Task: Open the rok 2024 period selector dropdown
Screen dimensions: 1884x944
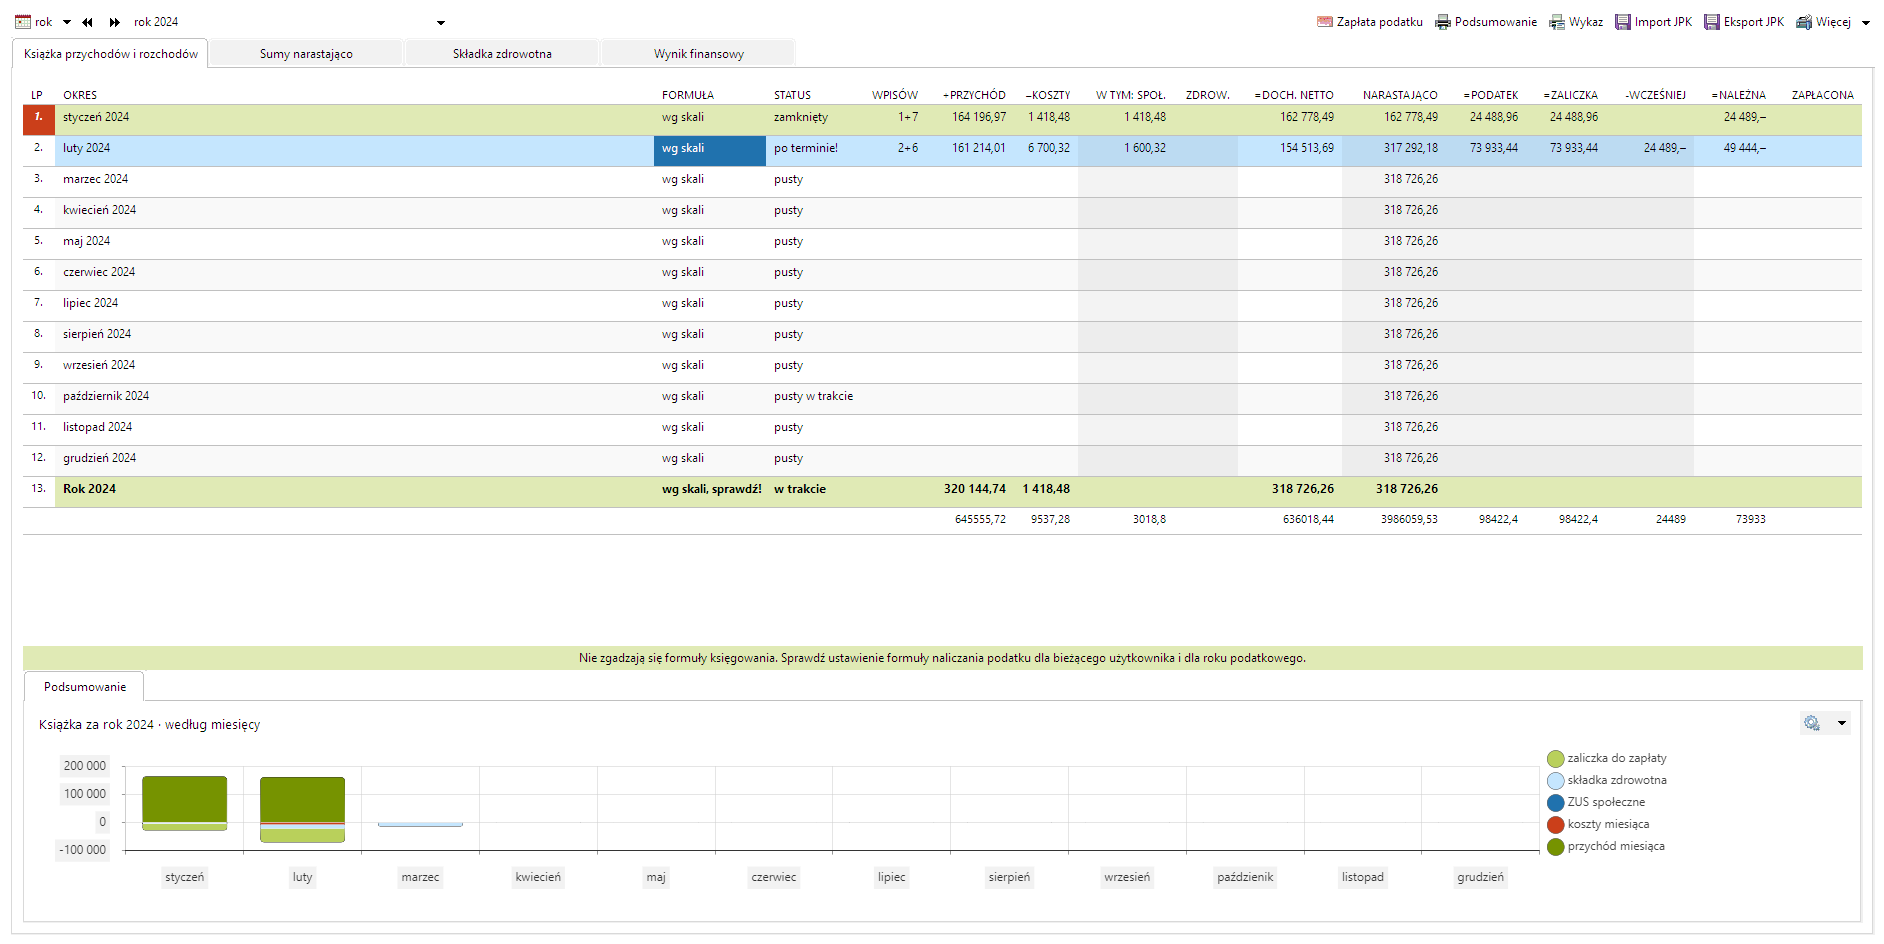Action: point(441,22)
